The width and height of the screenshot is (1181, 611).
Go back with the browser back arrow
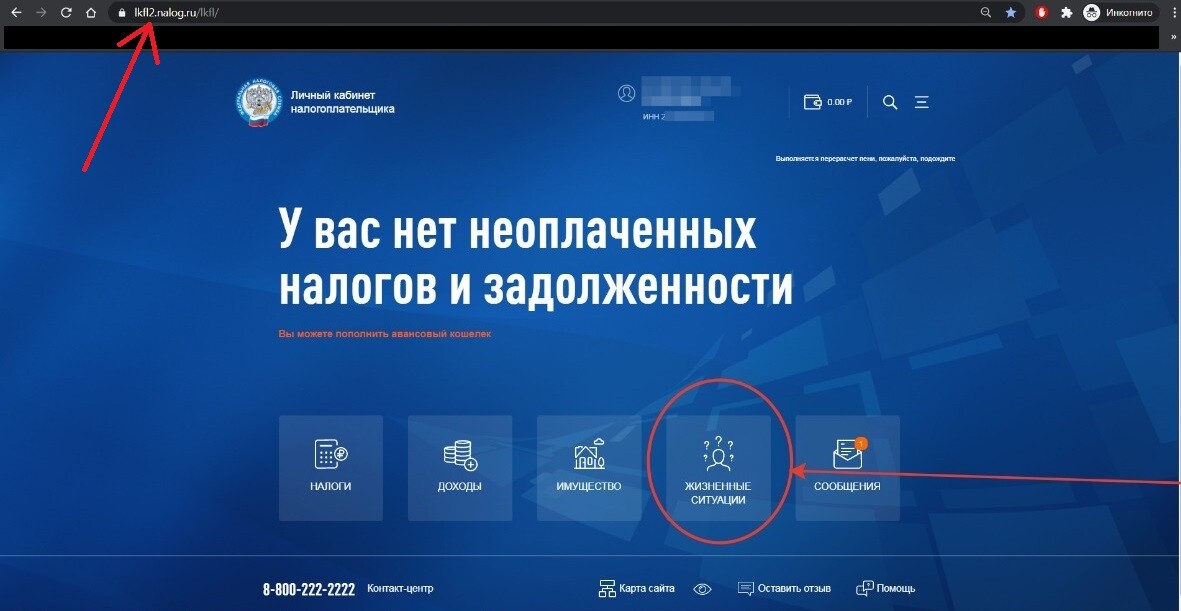[x=16, y=13]
